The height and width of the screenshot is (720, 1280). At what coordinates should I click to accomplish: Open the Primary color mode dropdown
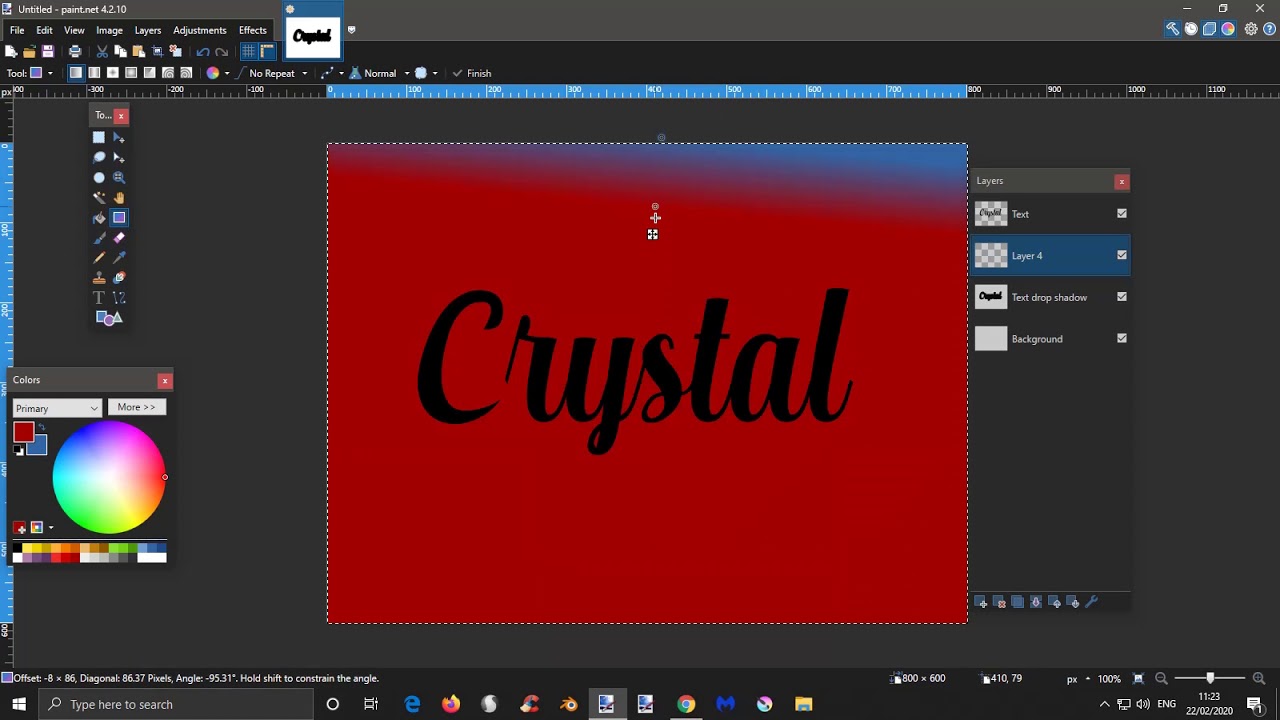pyautogui.click(x=57, y=408)
